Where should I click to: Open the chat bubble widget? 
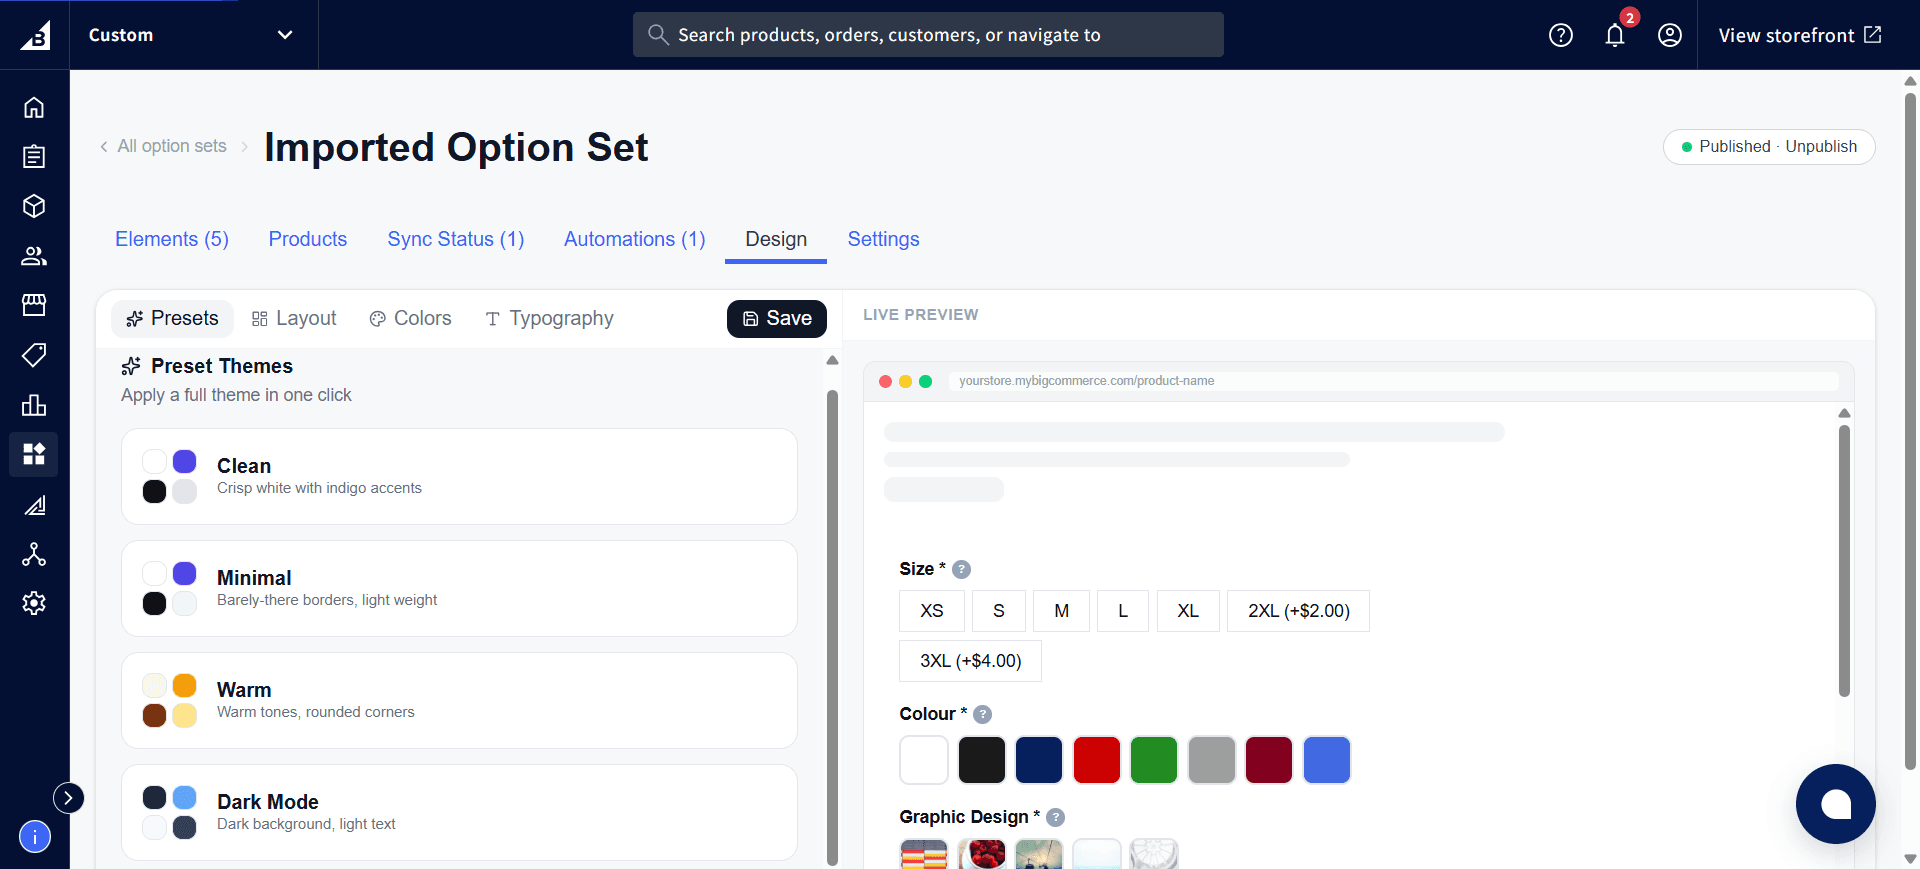coord(1836,804)
